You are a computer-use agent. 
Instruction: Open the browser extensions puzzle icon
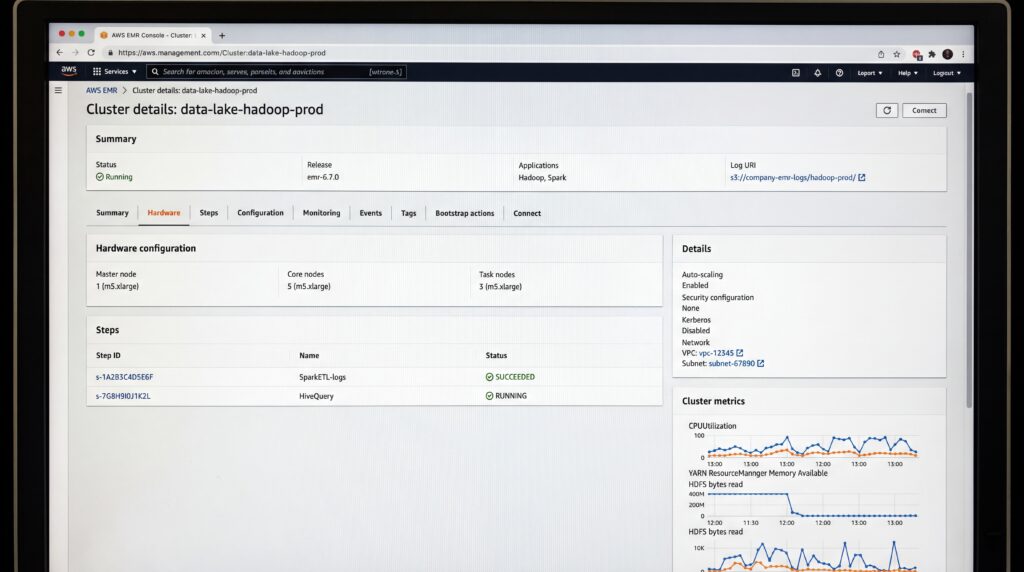tap(932, 54)
